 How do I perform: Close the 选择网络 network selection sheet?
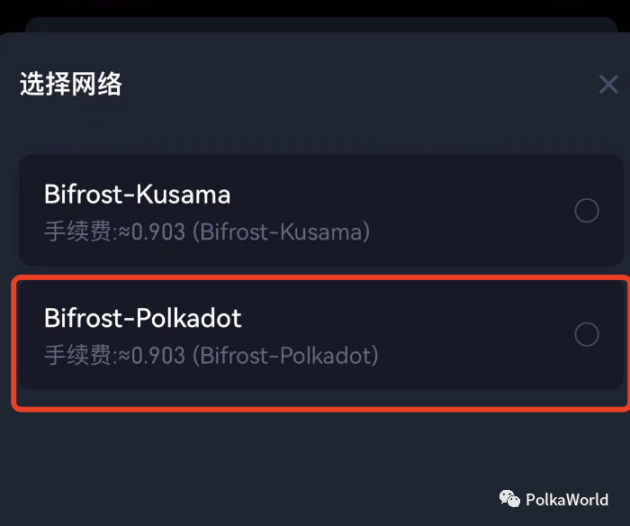tap(608, 85)
